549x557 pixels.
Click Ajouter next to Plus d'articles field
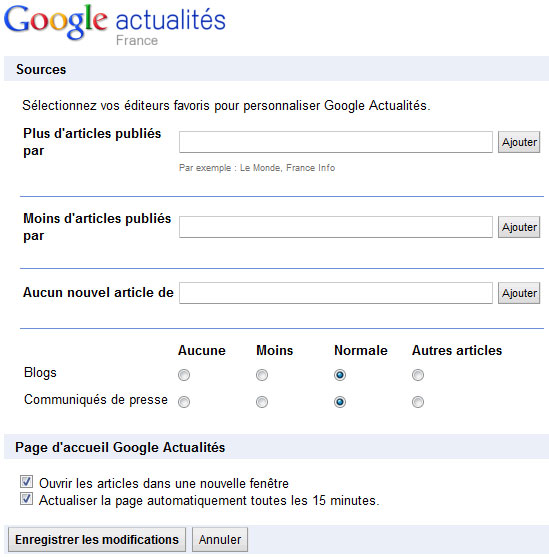(519, 142)
